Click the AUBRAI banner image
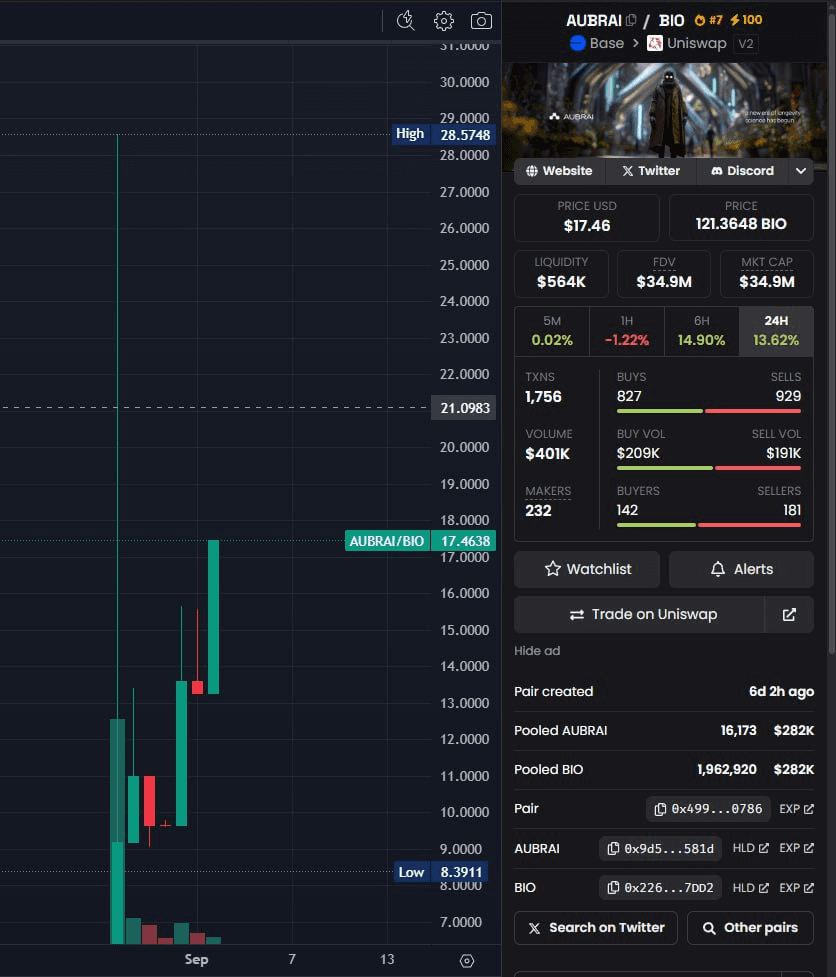The width and height of the screenshot is (836, 977). coord(664,110)
